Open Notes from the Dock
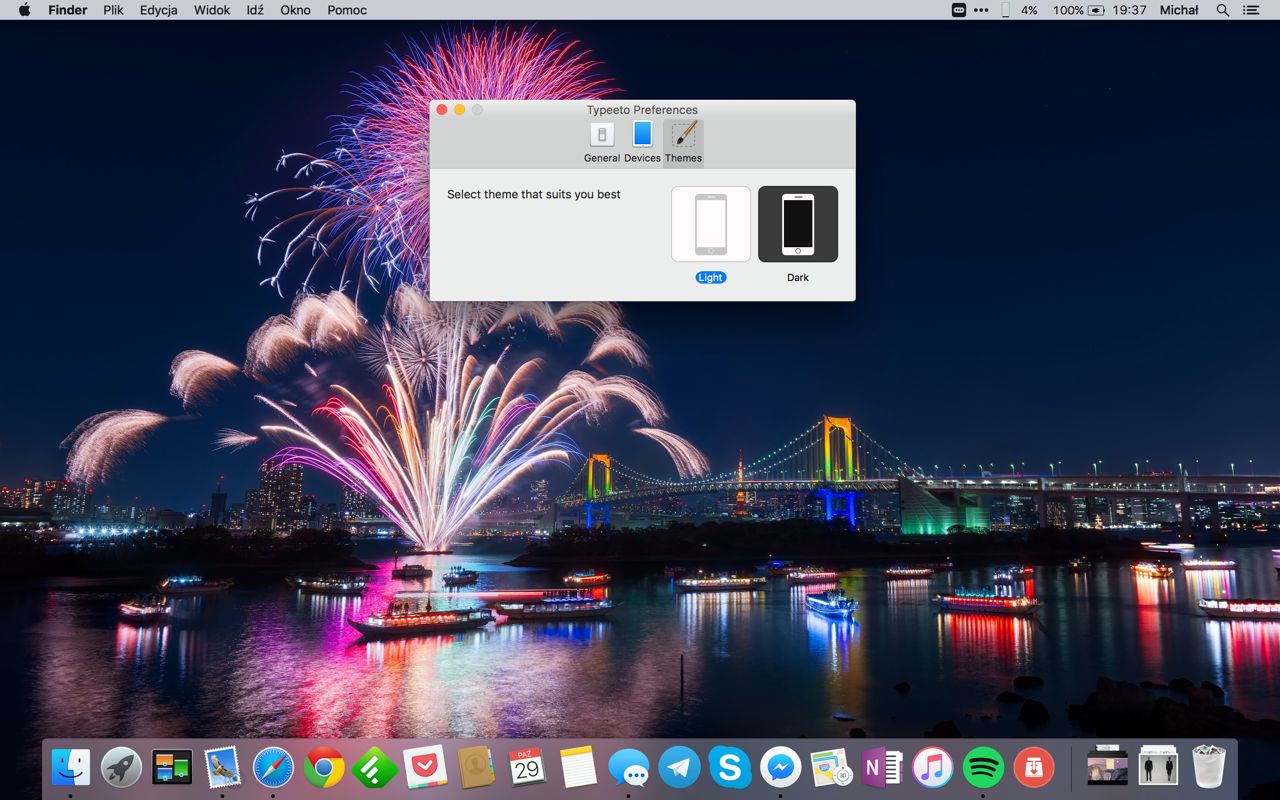 [578, 767]
